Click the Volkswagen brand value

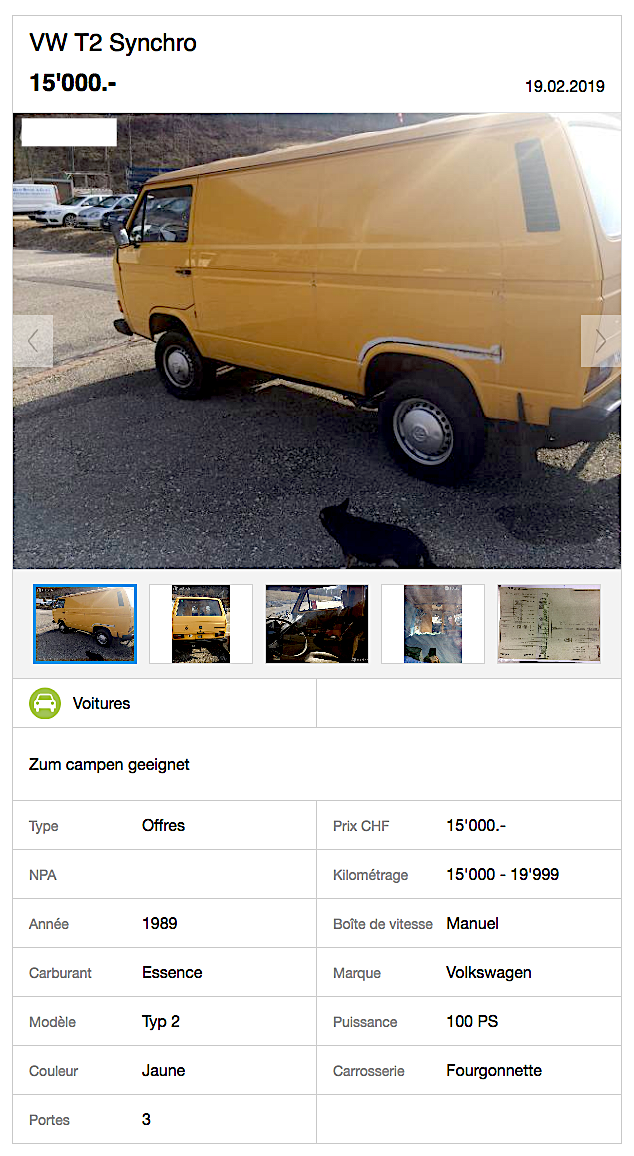click(x=489, y=972)
